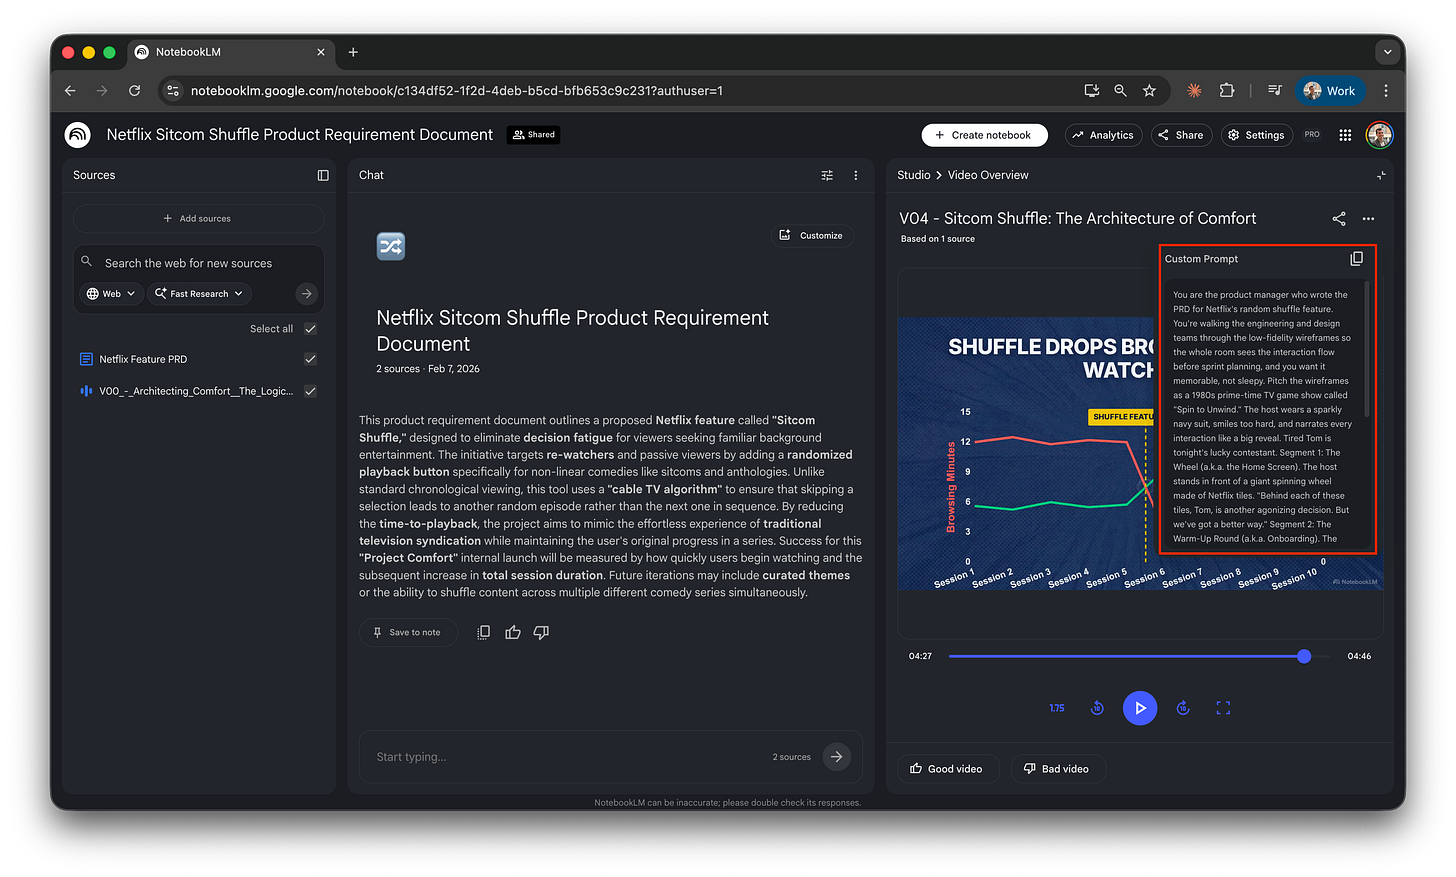Rate as Good video
This screenshot has height=877, width=1456.
coord(946,769)
